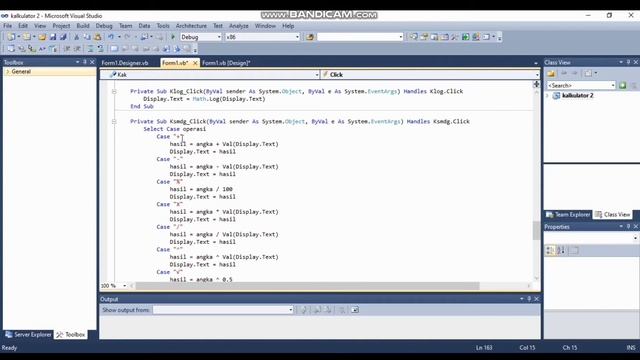Click the Undo arrow icon
The image size is (640, 360).
(x=111, y=37)
